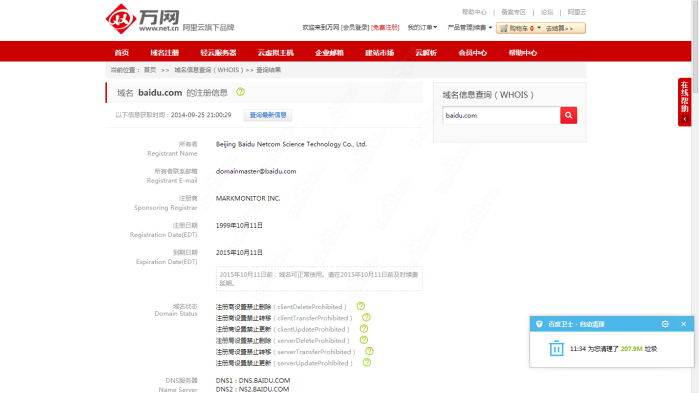
Task: Click the red 免费注册 link
Action: 385,28
